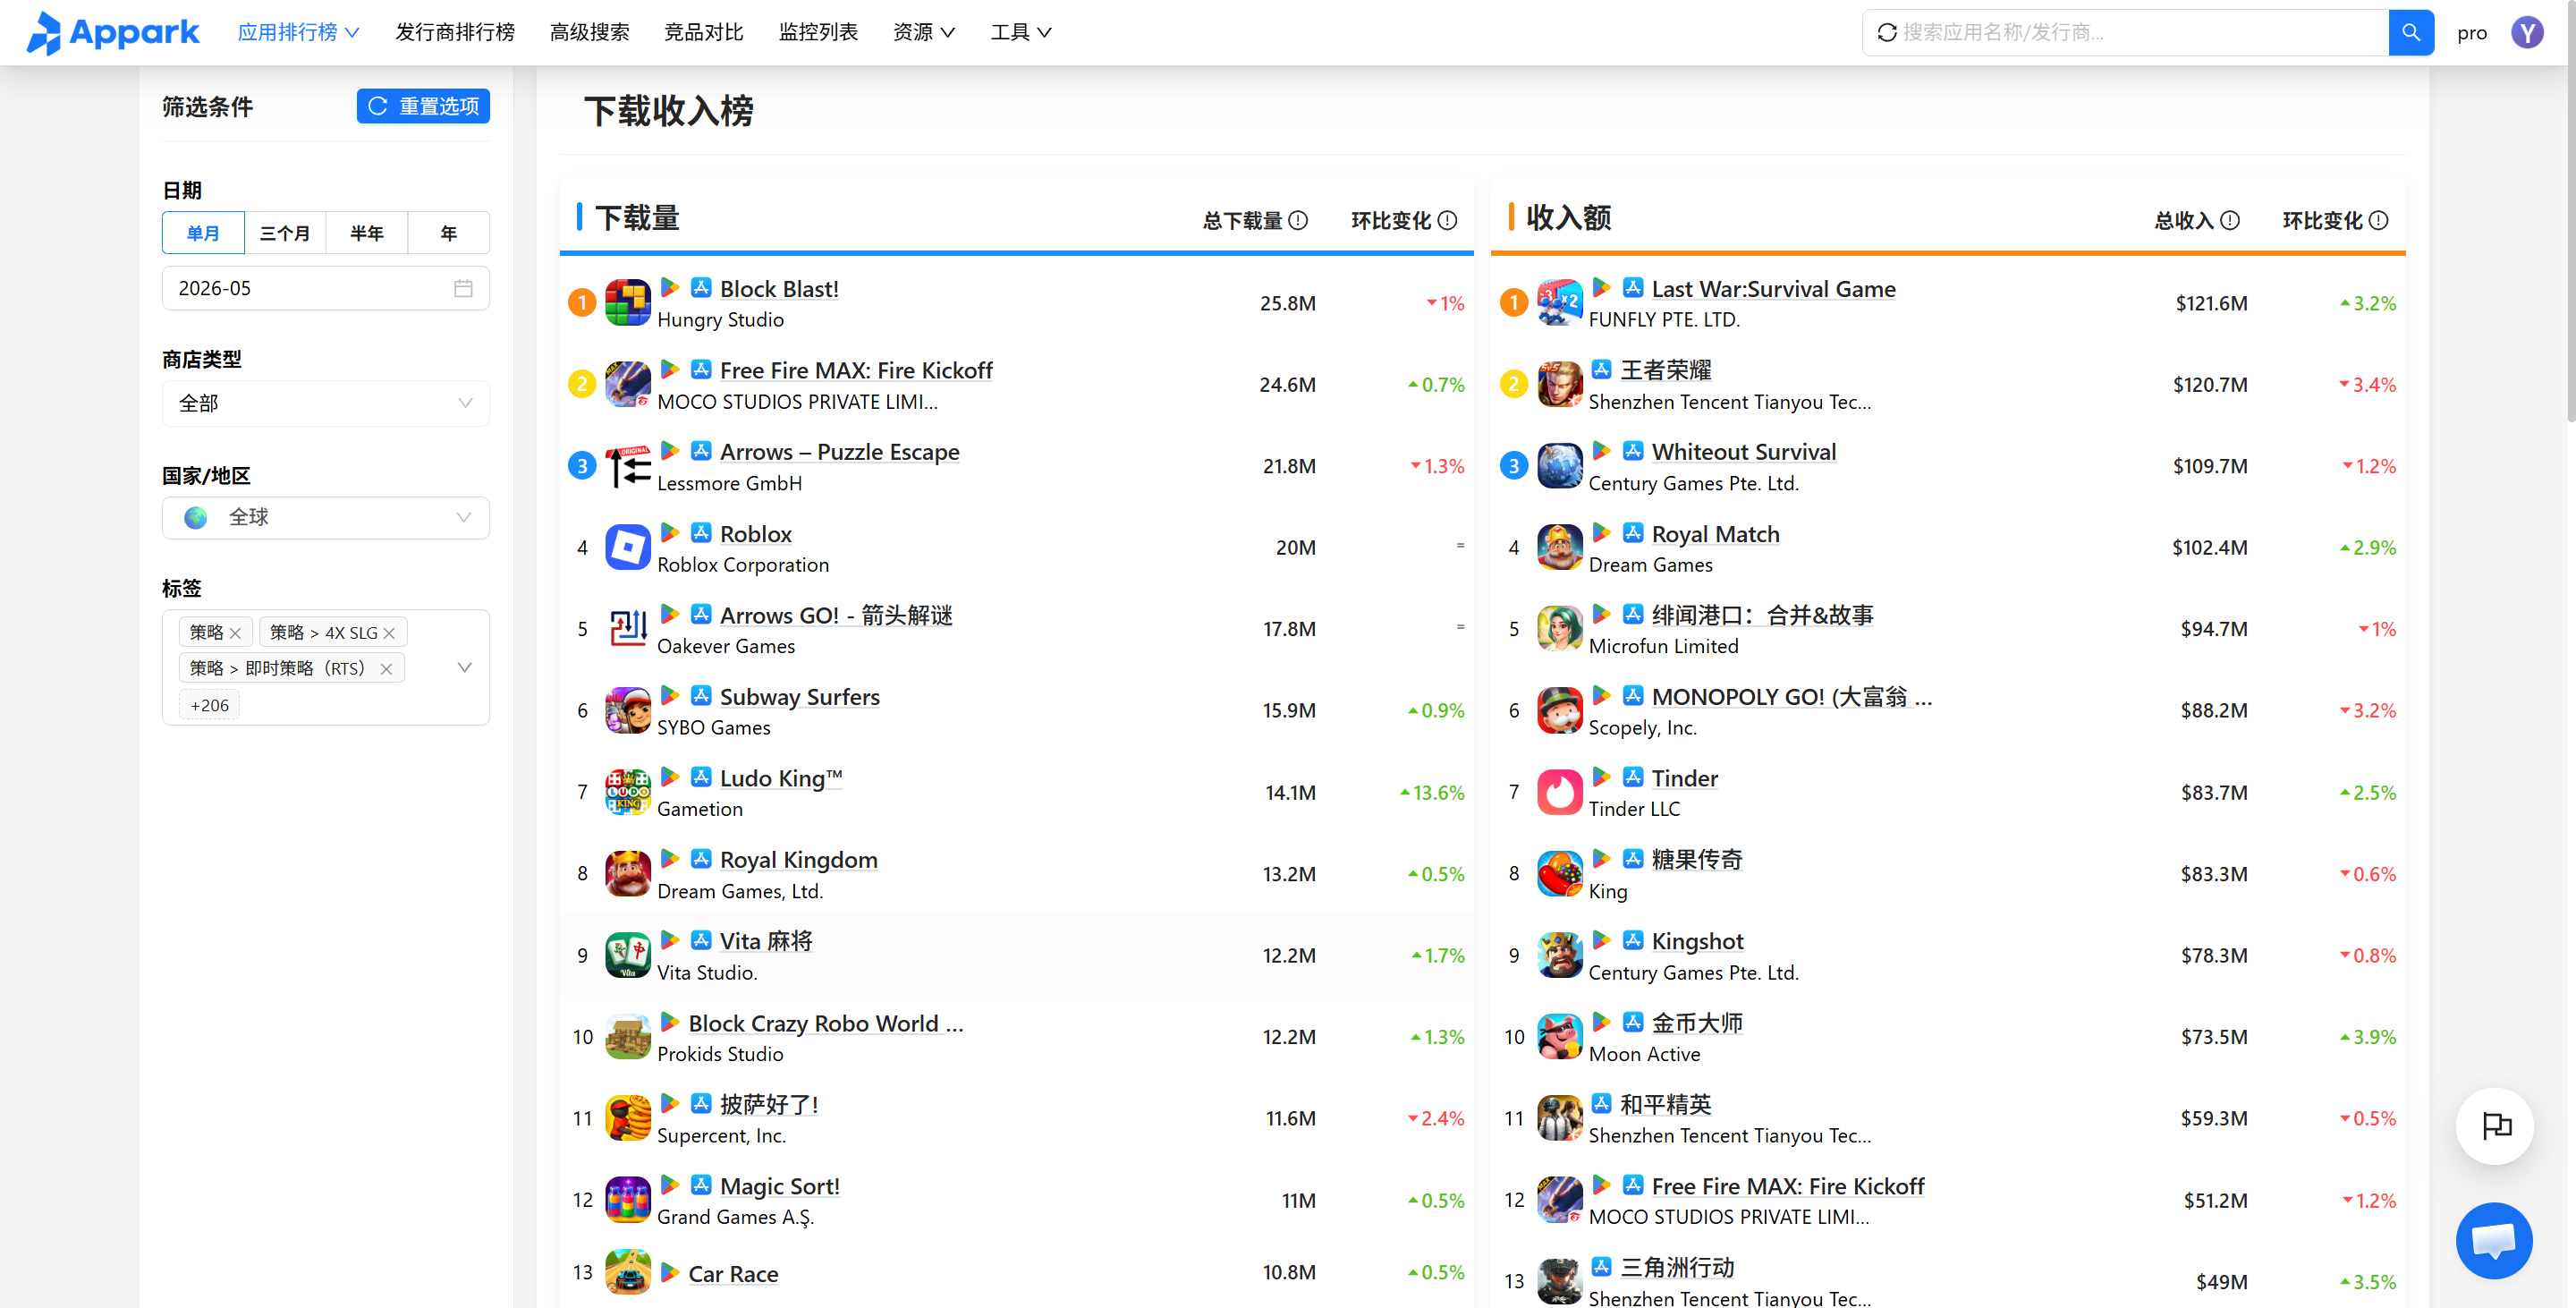Remove the 策略 tag

coord(235,633)
